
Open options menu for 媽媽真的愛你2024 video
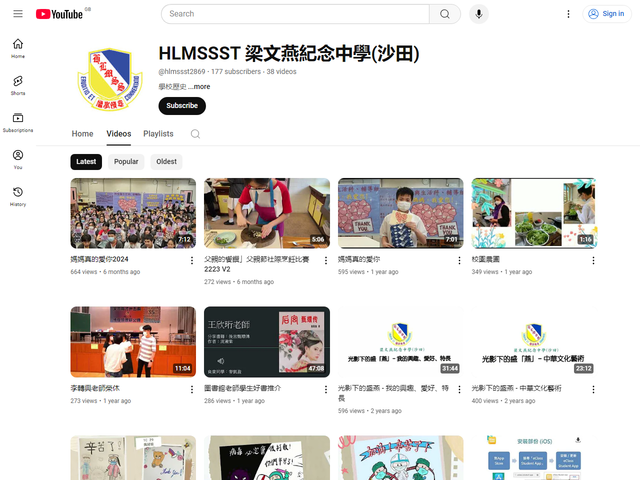192,260
